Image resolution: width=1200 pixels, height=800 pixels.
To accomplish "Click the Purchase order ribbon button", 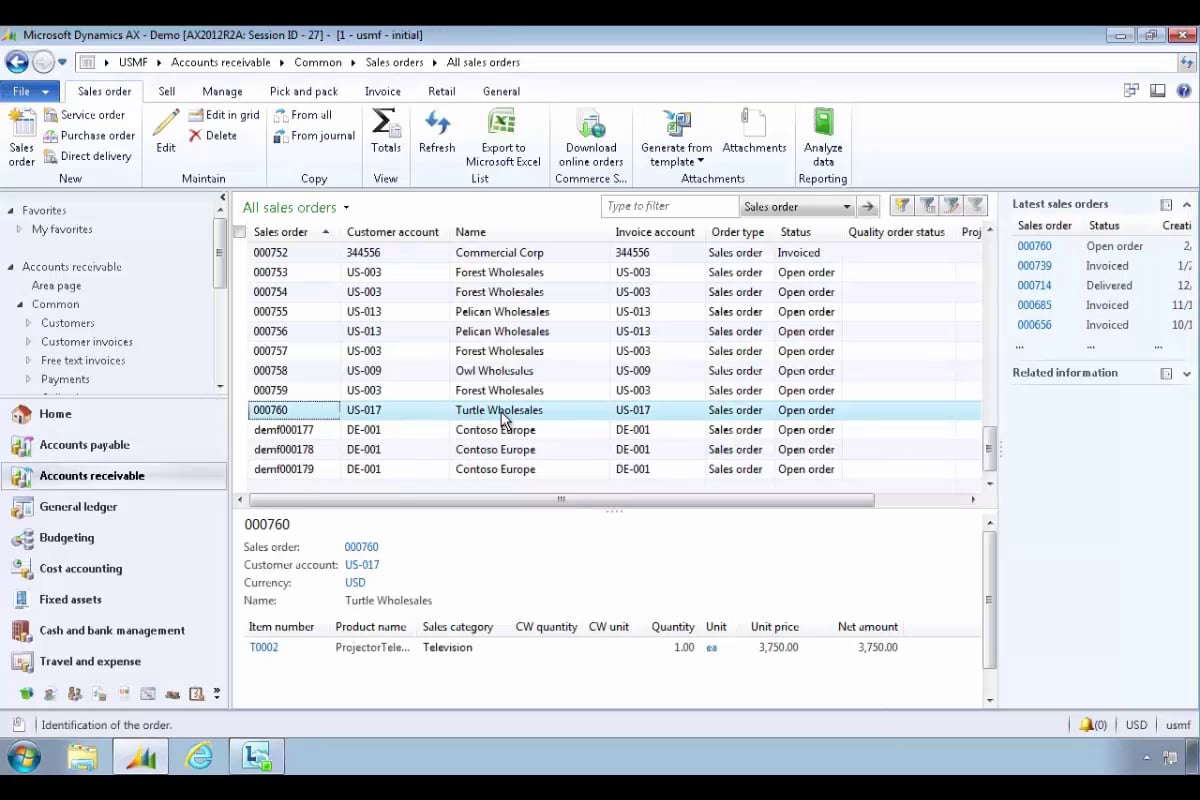I will point(89,135).
